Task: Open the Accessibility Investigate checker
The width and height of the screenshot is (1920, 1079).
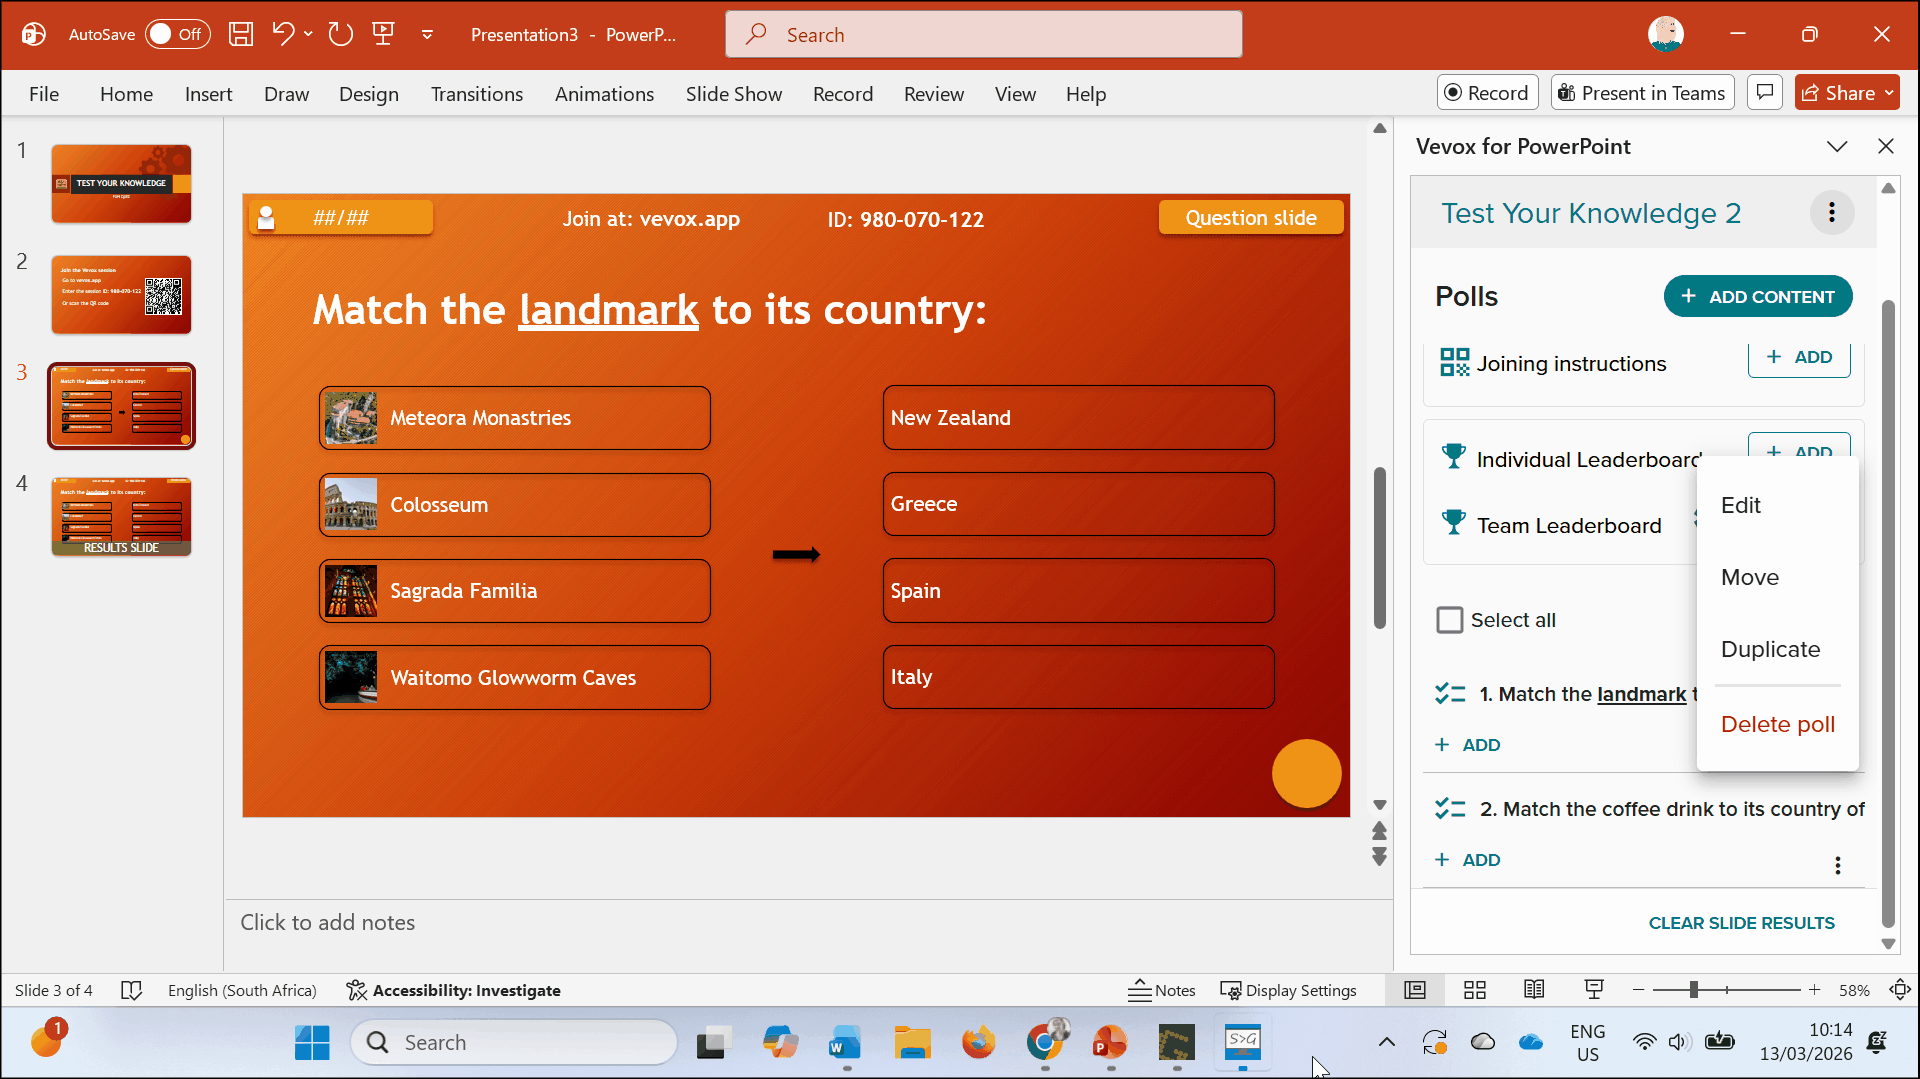Action: click(453, 990)
